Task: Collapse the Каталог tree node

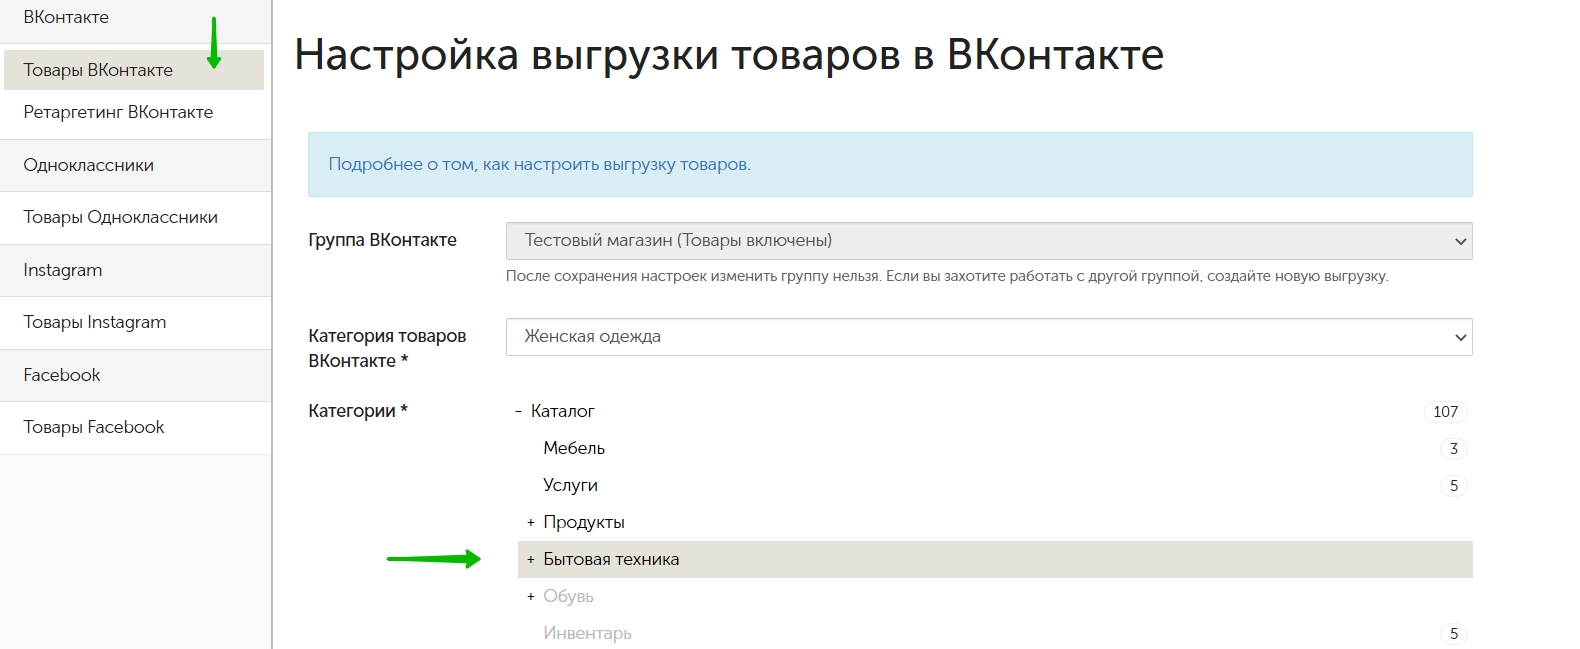Action: [518, 411]
